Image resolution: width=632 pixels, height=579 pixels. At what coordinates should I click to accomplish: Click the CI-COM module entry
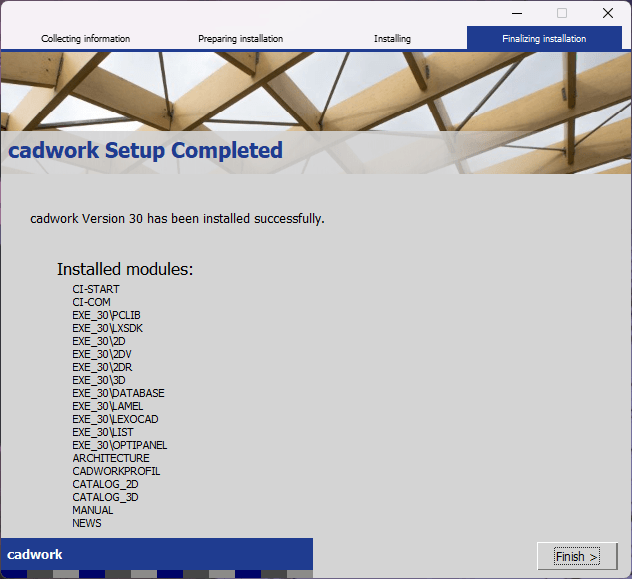click(x=91, y=302)
